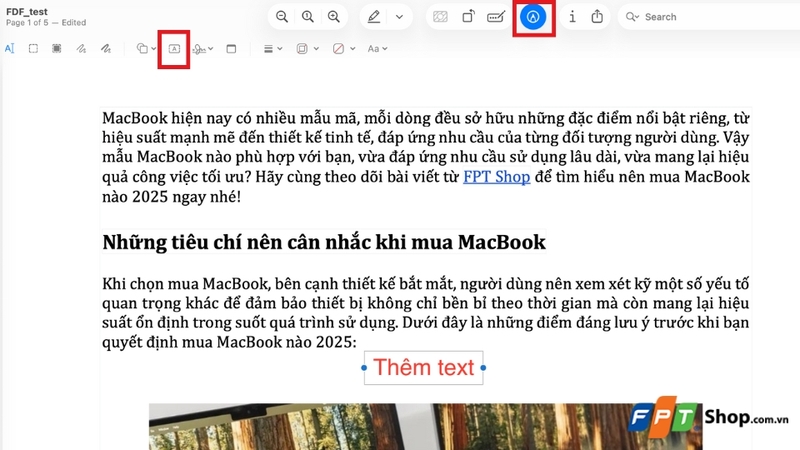
Task: Open the Border Color menu
Action: coord(308,48)
